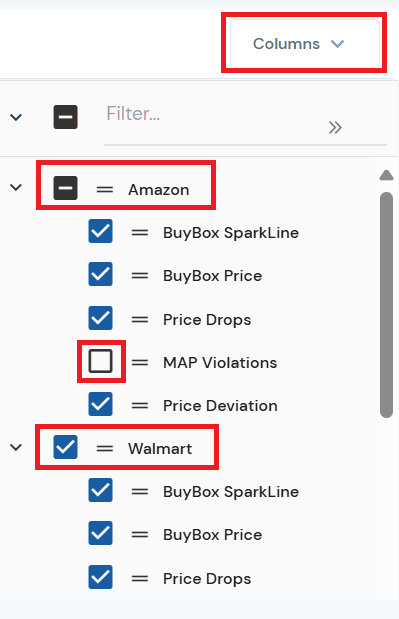Click the double-arrow icon in filter row
Viewport: 399px width, 619px height.
(x=335, y=128)
